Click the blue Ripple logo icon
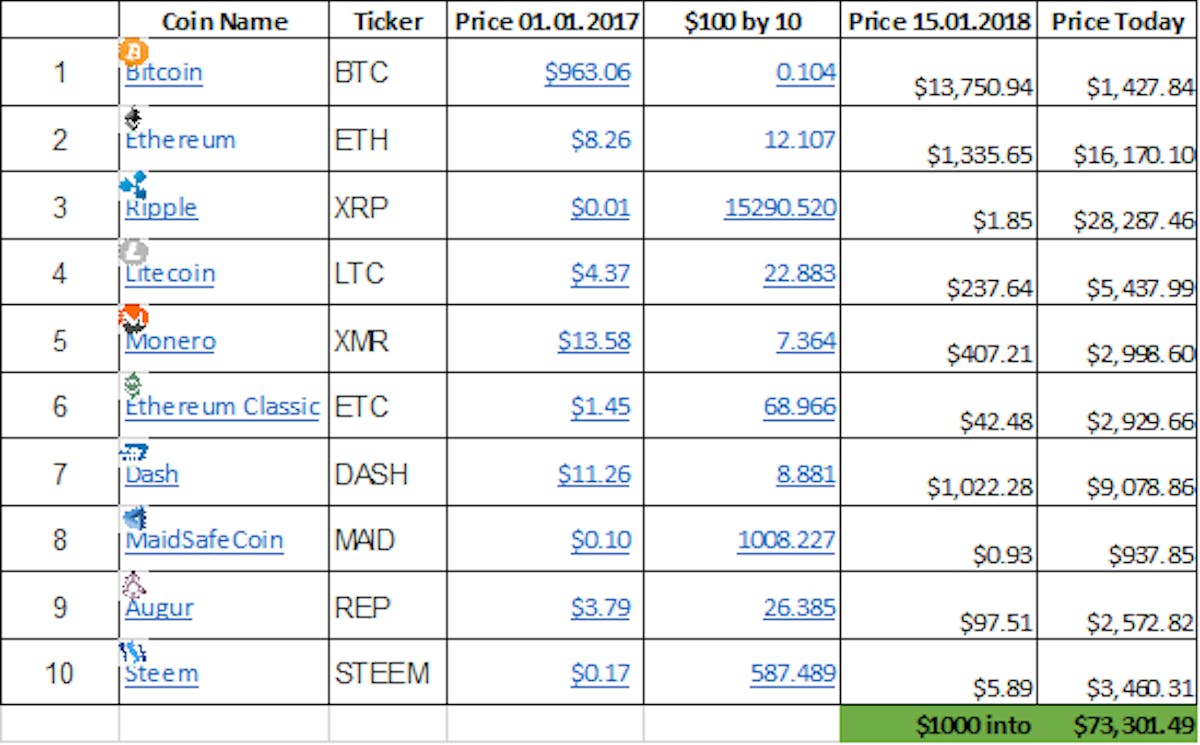The image size is (1200, 745). 133,185
